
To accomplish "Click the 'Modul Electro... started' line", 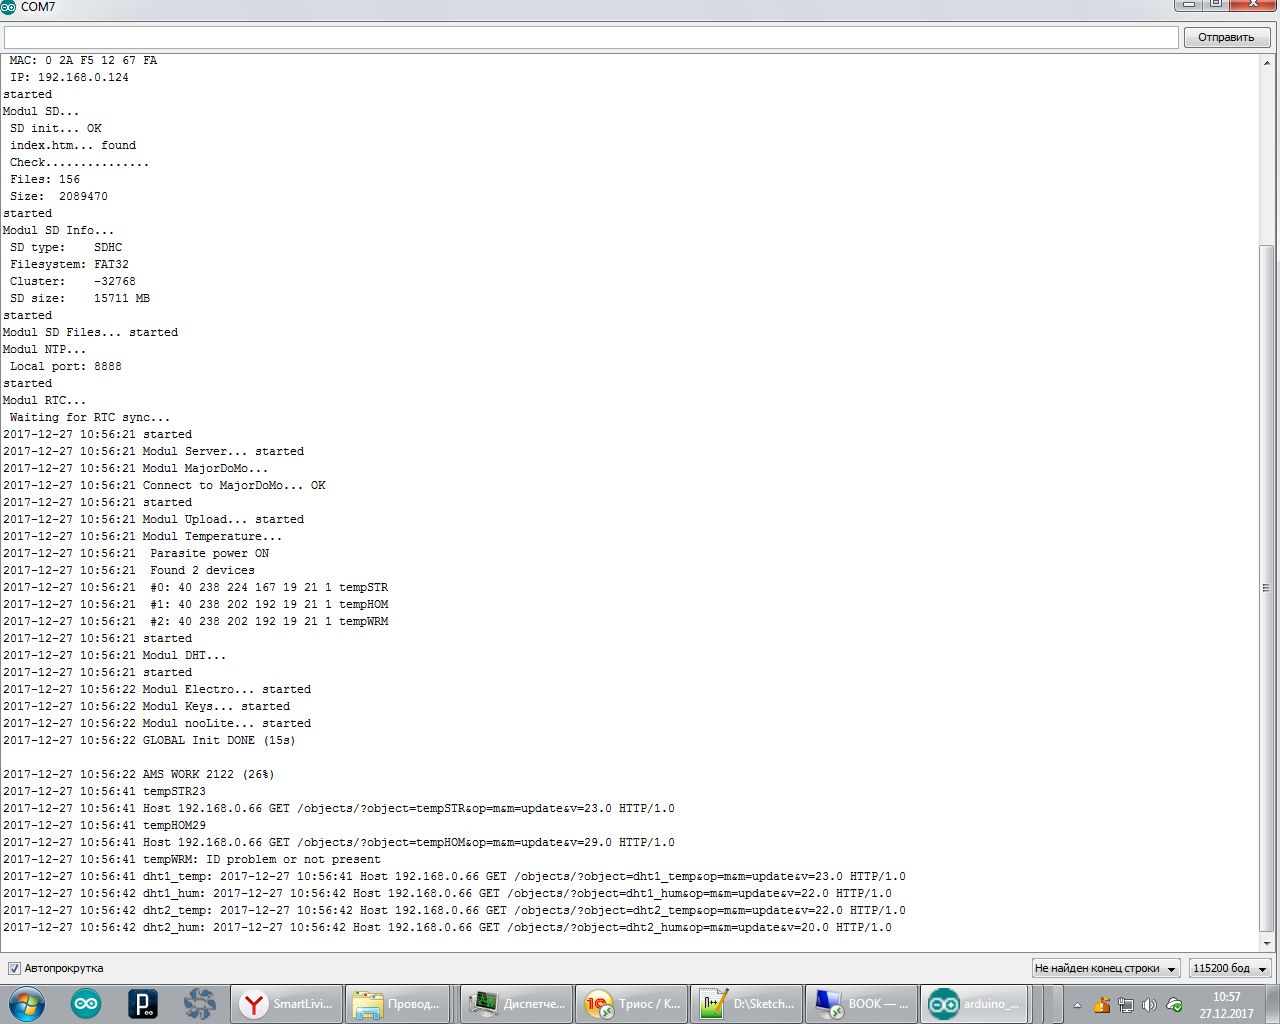I will pos(157,689).
